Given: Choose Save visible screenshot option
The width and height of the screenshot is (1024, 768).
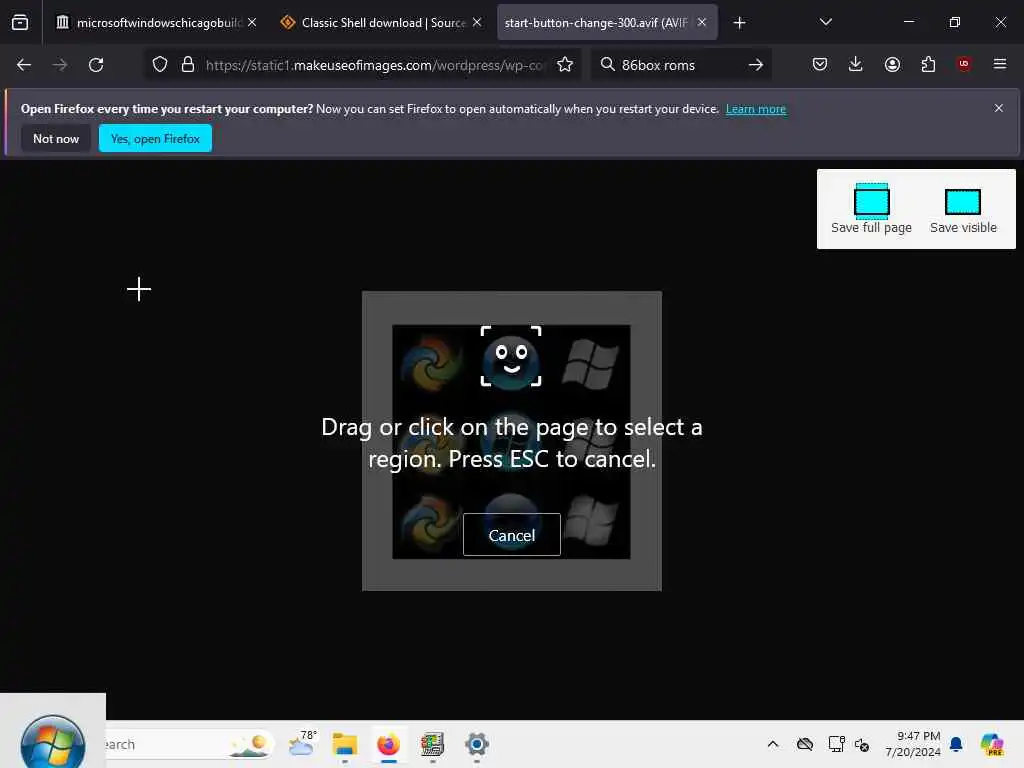Looking at the screenshot, I should point(963,209).
